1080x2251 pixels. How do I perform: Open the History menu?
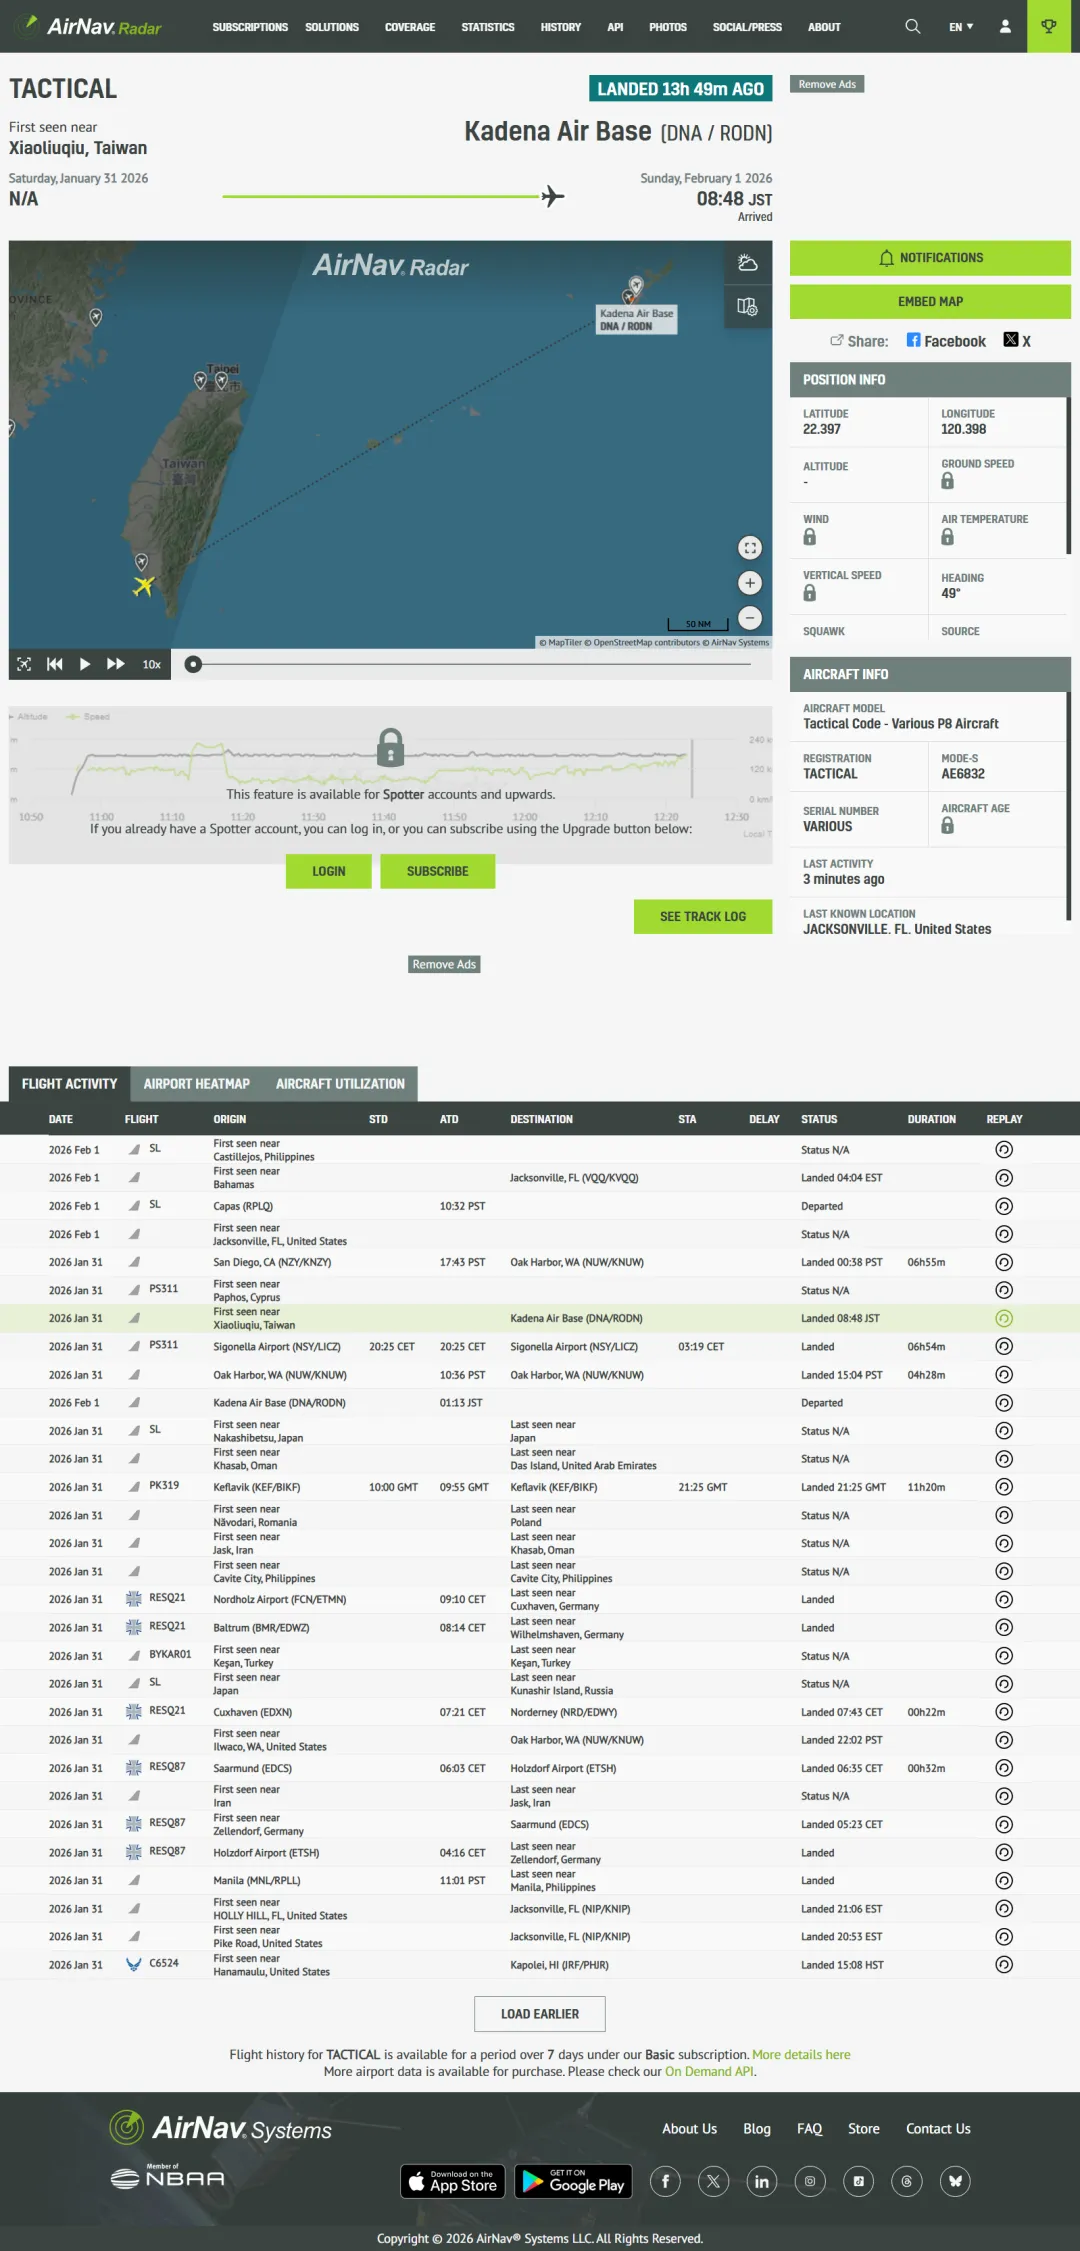click(561, 27)
